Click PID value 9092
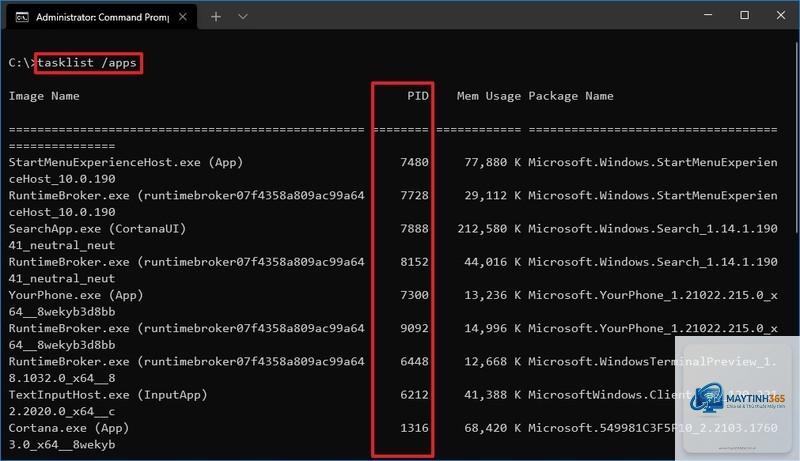The height and width of the screenshot is (461, 800). (414, 328)
